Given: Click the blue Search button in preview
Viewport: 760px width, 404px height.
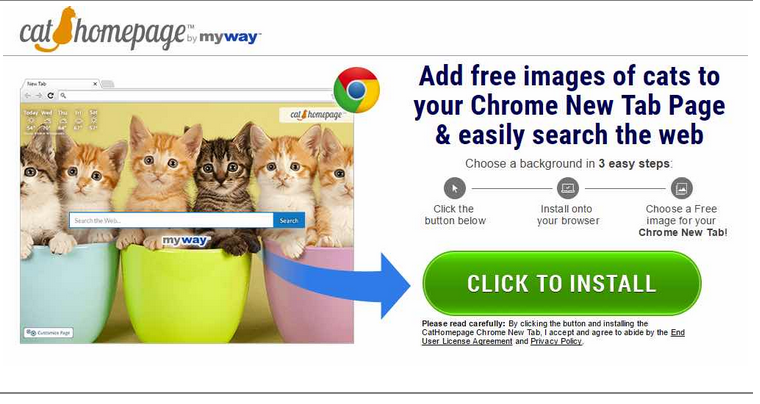Looking at the screenshot, I should click(289, 220).
